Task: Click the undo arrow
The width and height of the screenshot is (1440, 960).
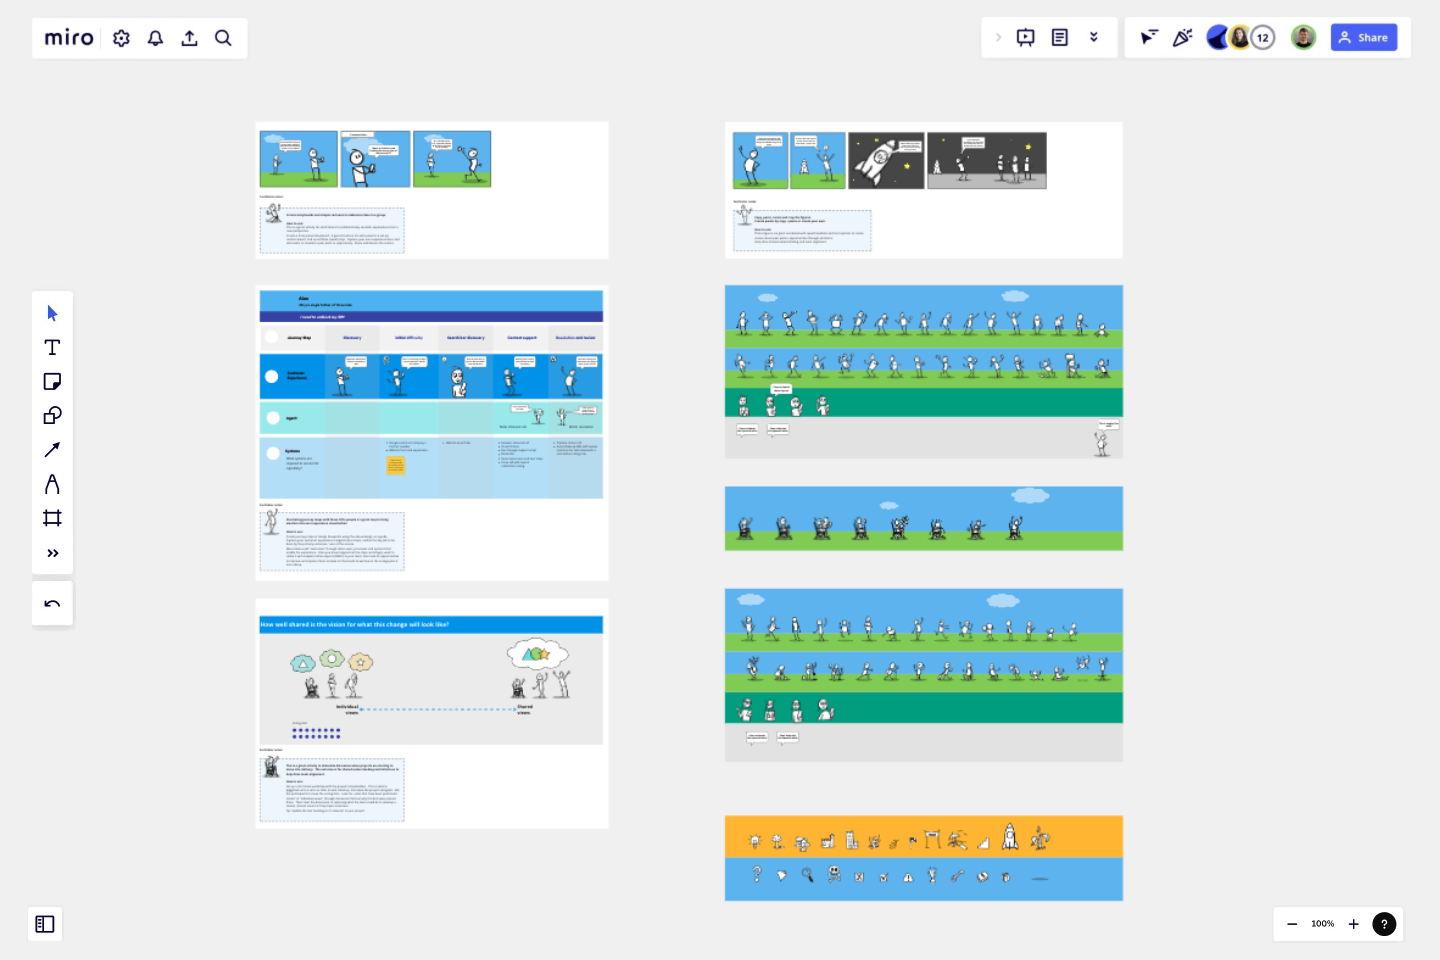Action: click(52, 603)
